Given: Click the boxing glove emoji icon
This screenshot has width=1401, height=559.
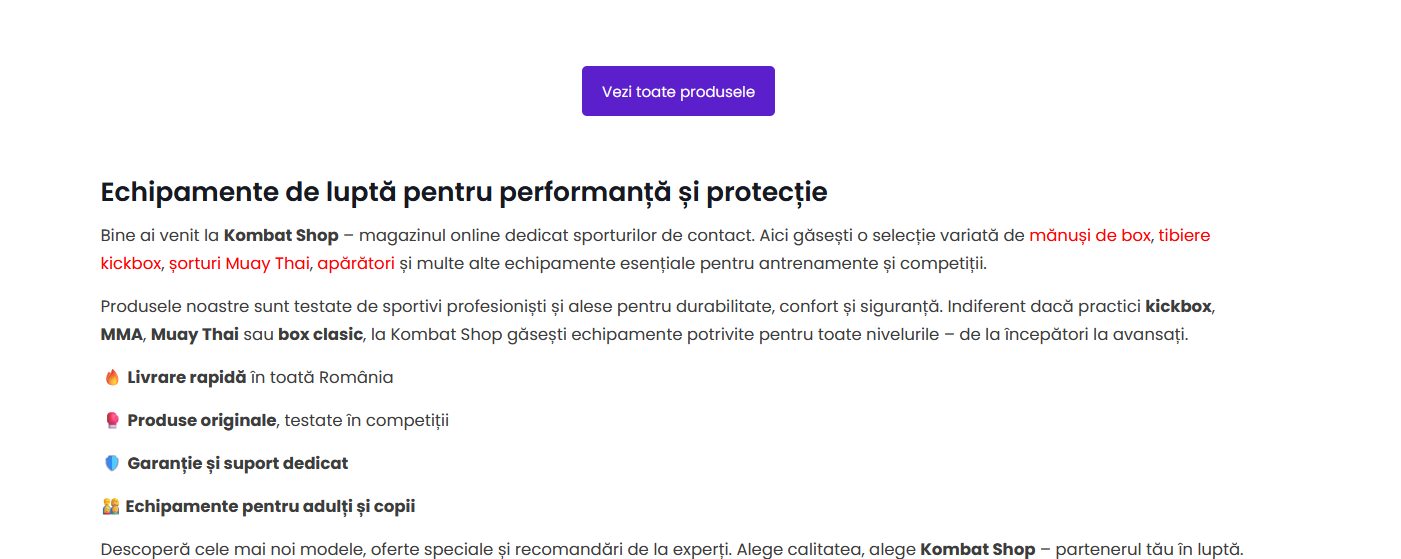Looking at the screenshot, I should pos(112,421).
